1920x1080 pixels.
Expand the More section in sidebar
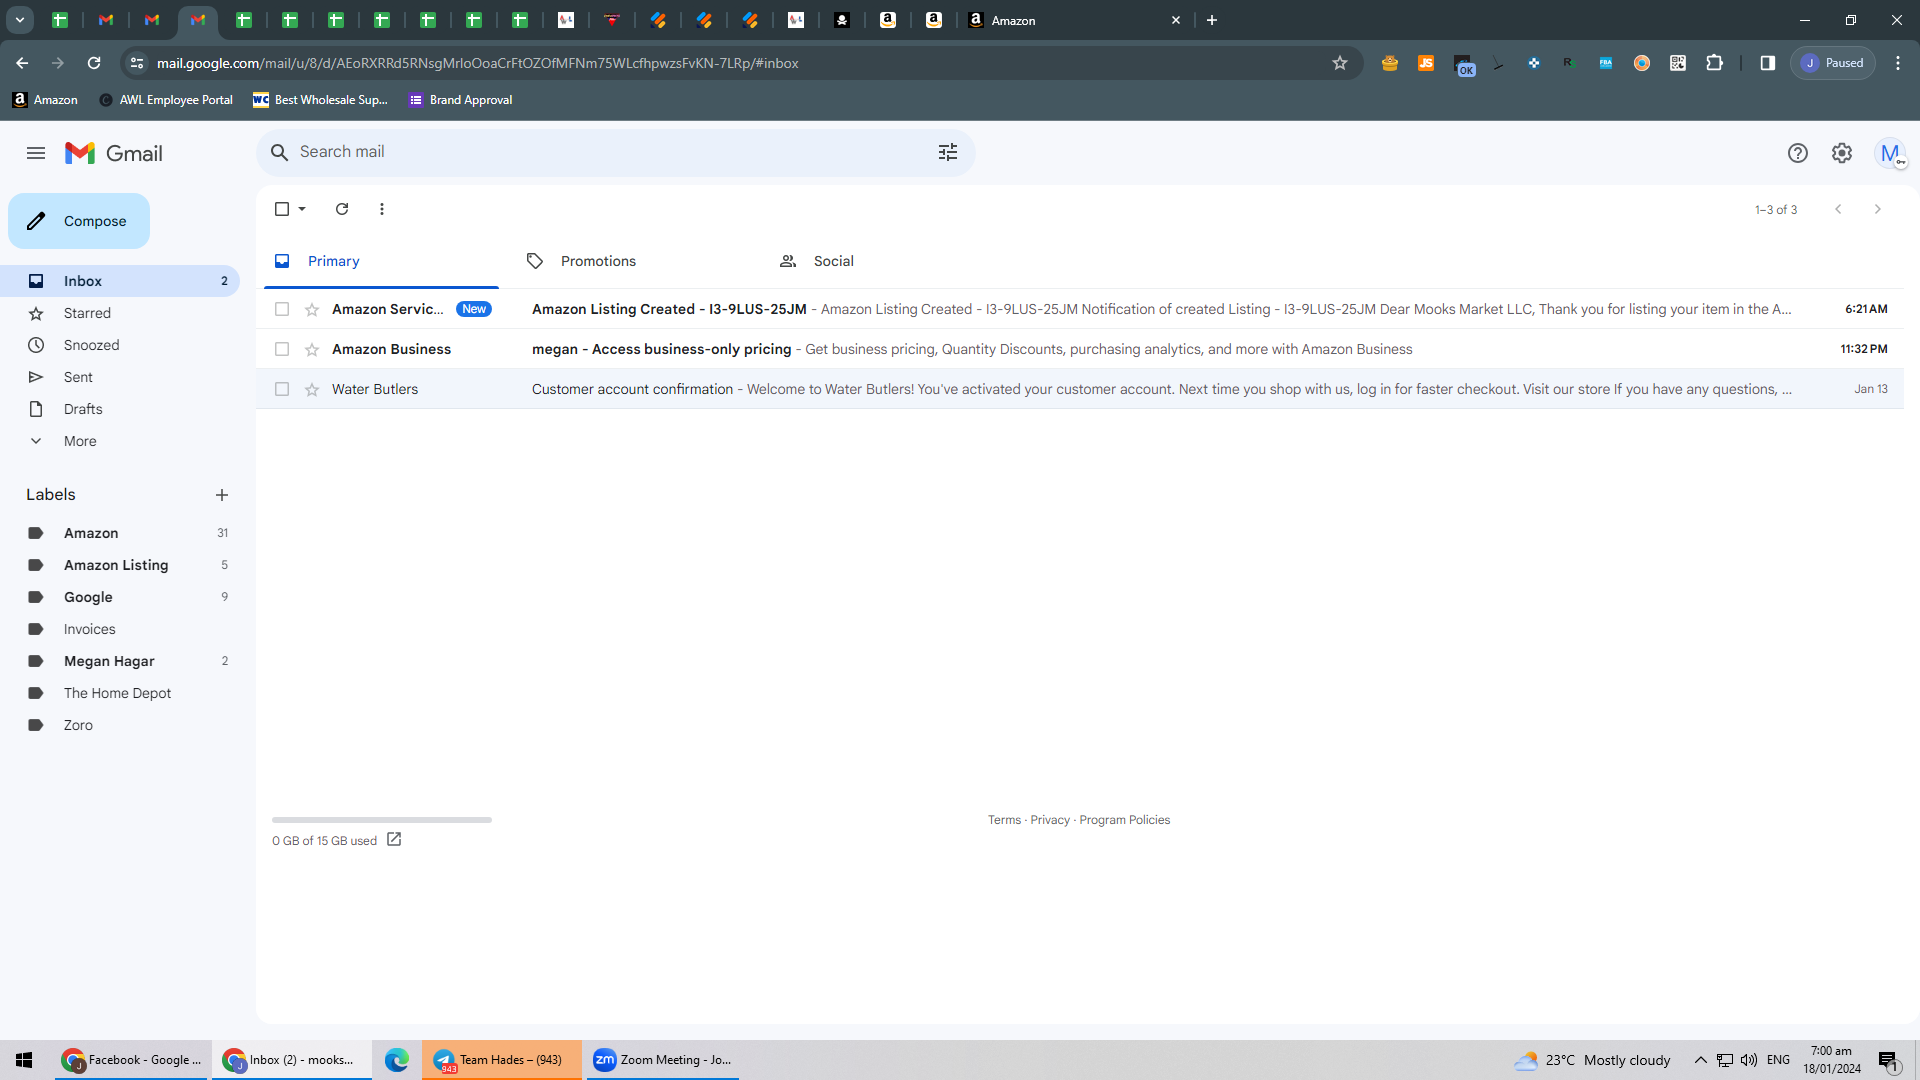coord(80,441)
